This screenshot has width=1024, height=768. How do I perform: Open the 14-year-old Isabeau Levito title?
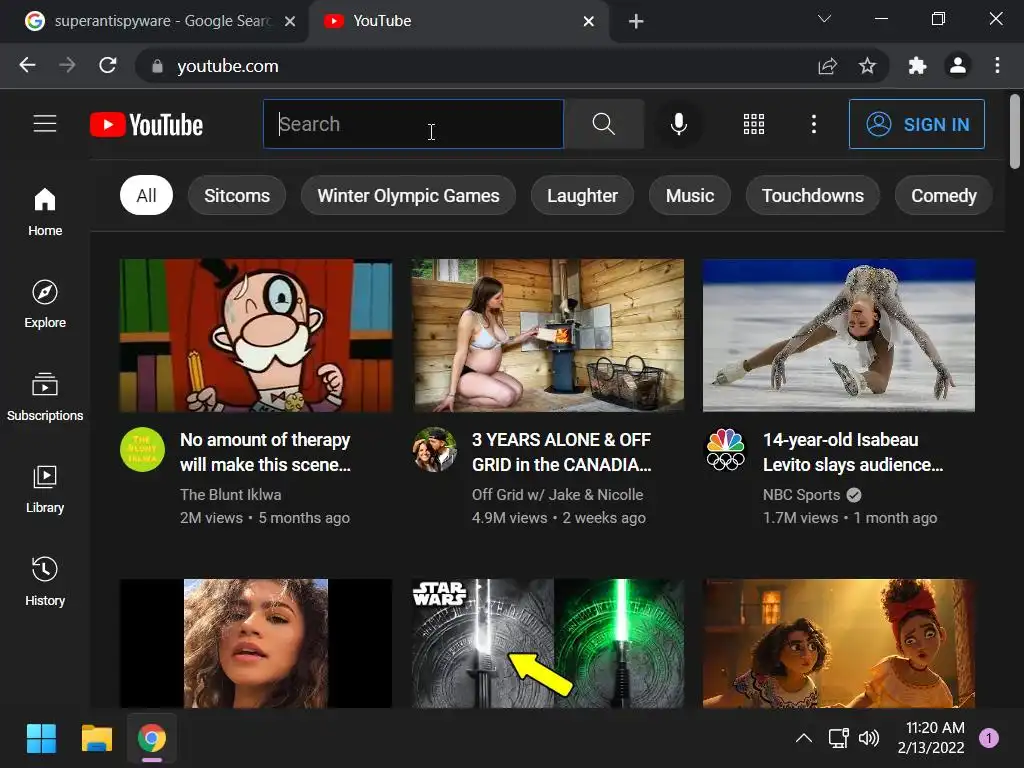point(853,452)
